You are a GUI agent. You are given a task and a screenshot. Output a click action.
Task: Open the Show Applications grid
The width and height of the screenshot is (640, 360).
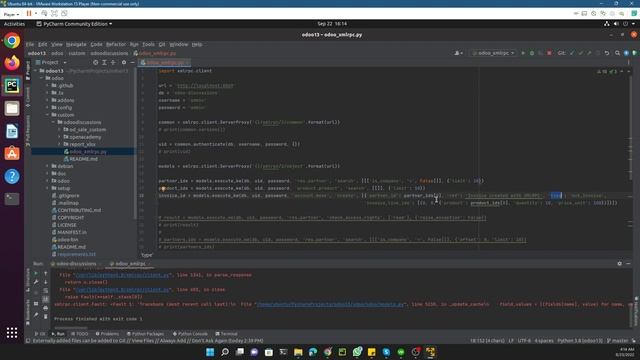point(12,333)
